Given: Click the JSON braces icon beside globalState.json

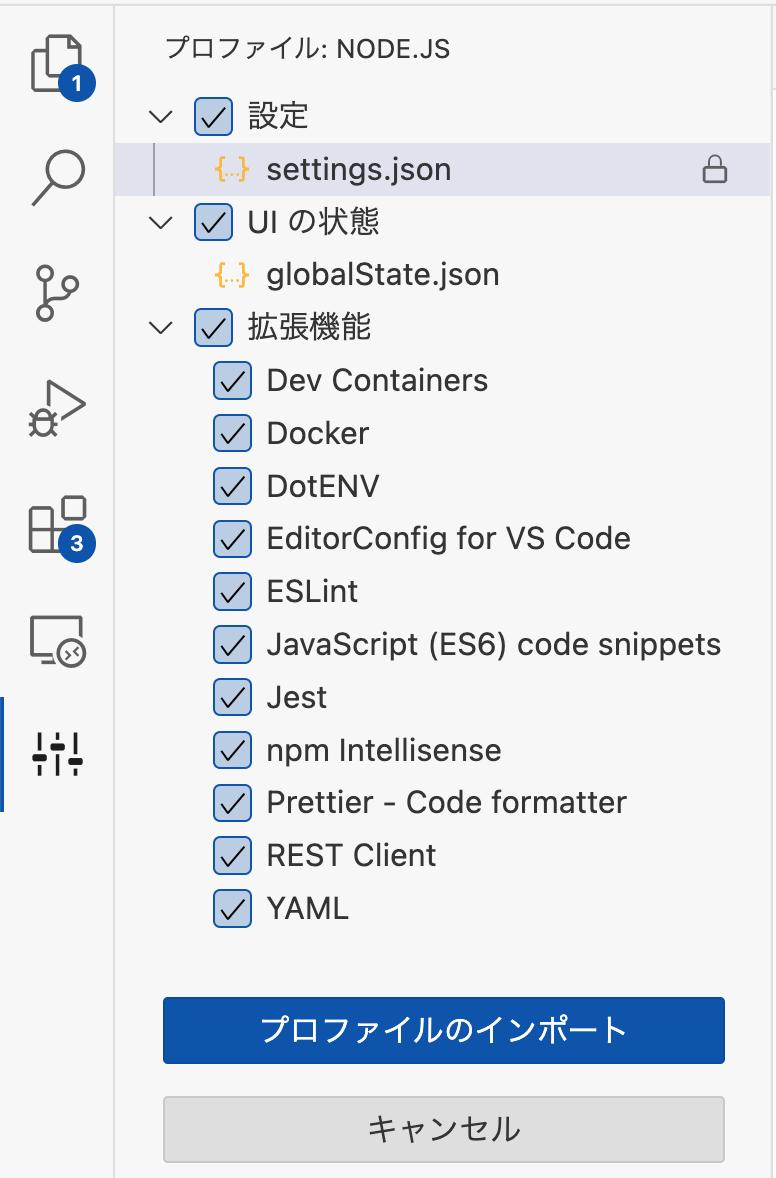Looking at the screenshot, I should pyautogui.click(x=231, y=275).
